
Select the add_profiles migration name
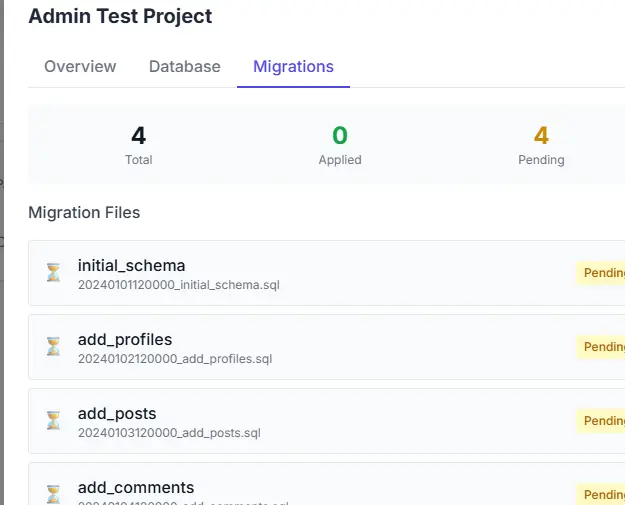tap(125, 340)
